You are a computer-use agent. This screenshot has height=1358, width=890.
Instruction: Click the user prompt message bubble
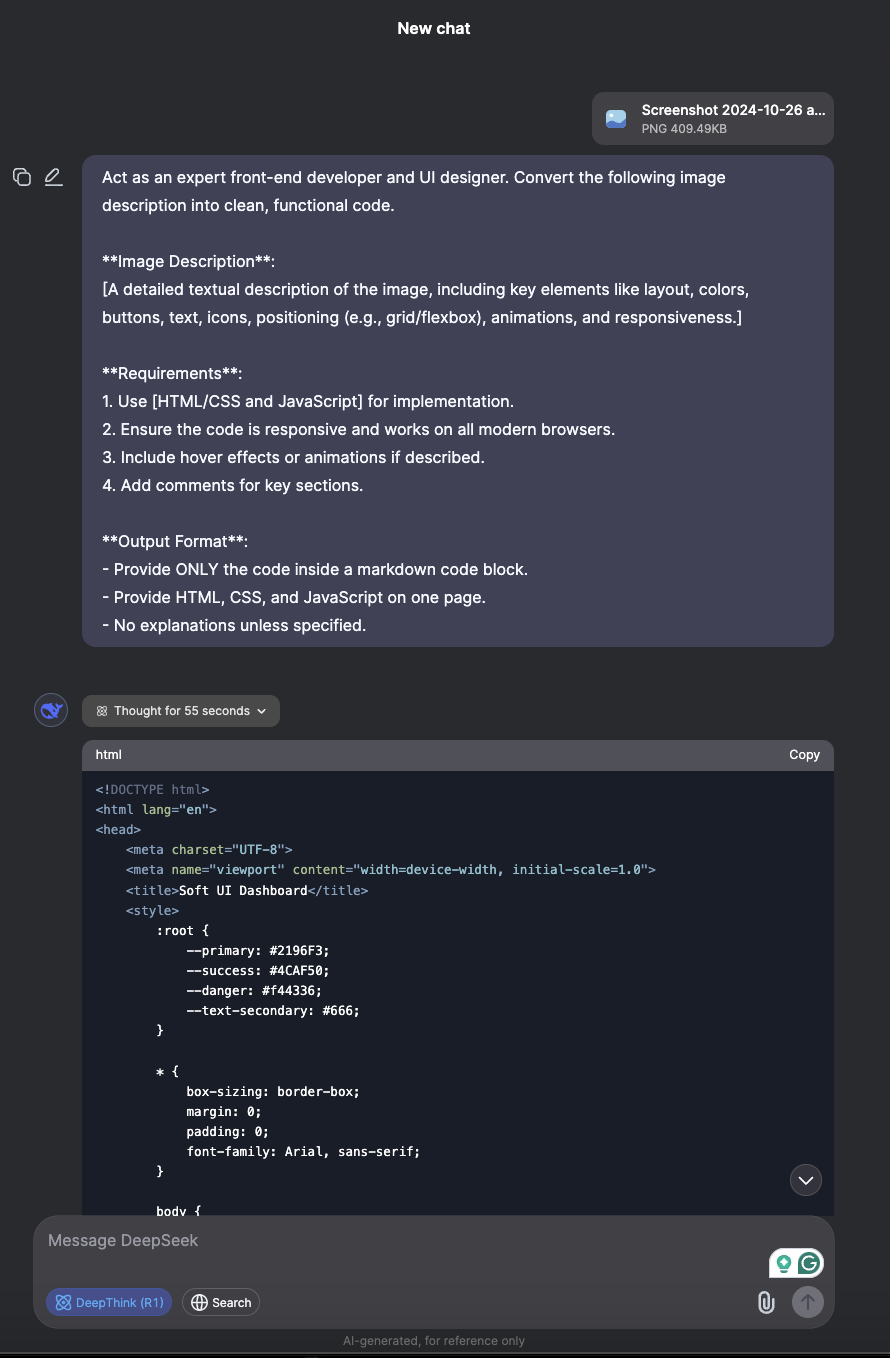click(458, 400)
